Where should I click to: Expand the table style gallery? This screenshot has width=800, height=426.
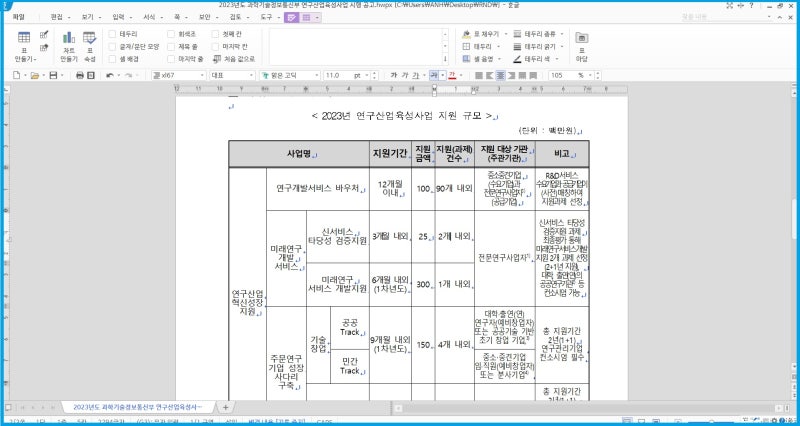pyautogui.click(x=445, y=59)
